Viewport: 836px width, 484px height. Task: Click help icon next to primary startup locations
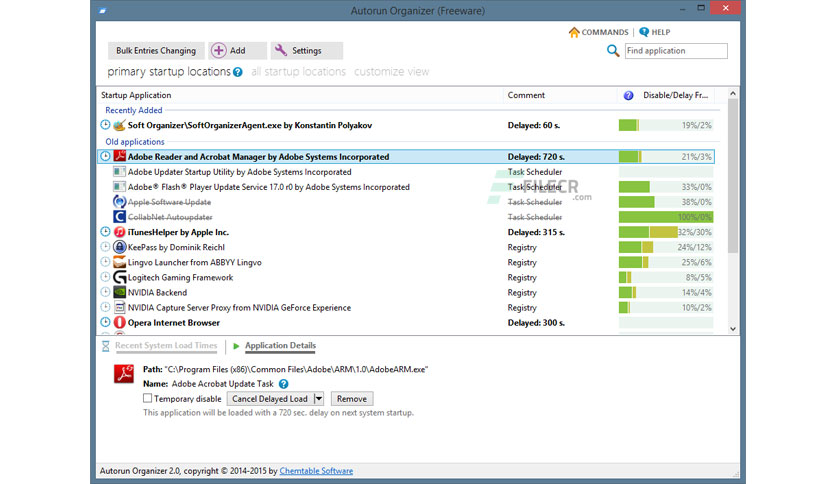(238, 72)
